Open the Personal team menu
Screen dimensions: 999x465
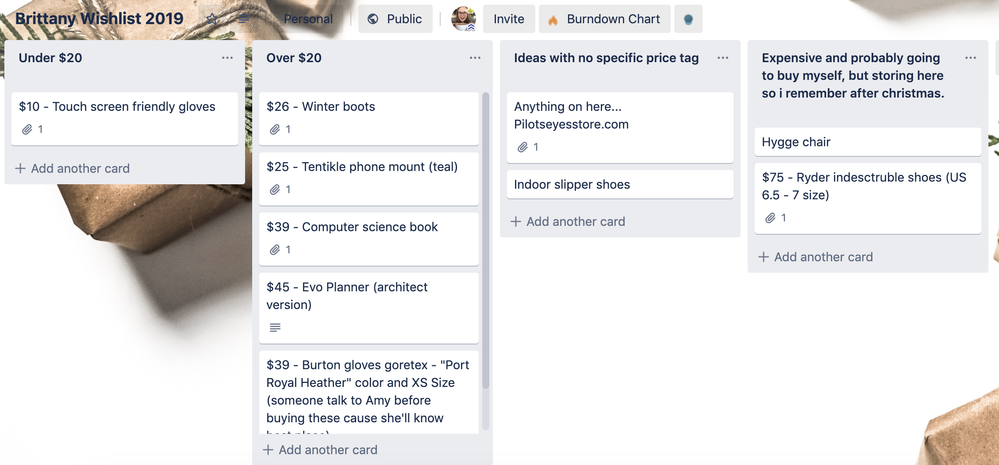click(308, 19)
